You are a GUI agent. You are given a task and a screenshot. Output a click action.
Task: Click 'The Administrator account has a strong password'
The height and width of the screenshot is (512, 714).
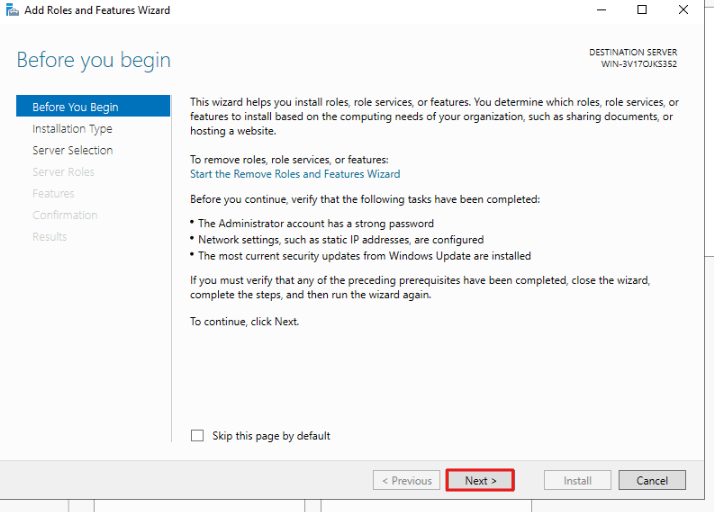pos(316,223)
